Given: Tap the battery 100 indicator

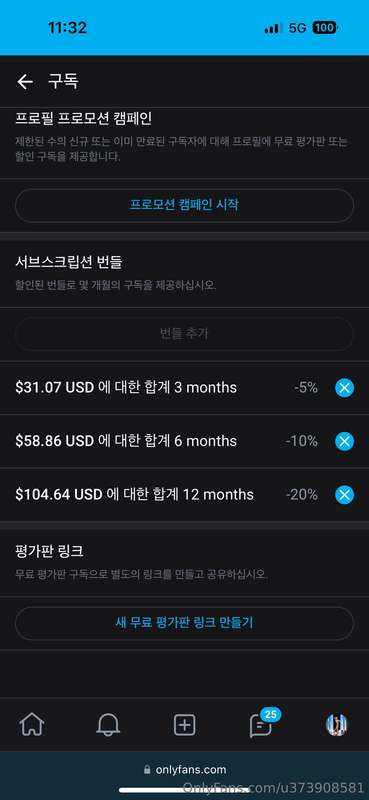Looking at the screenshot, I should [x=325, y=28].
